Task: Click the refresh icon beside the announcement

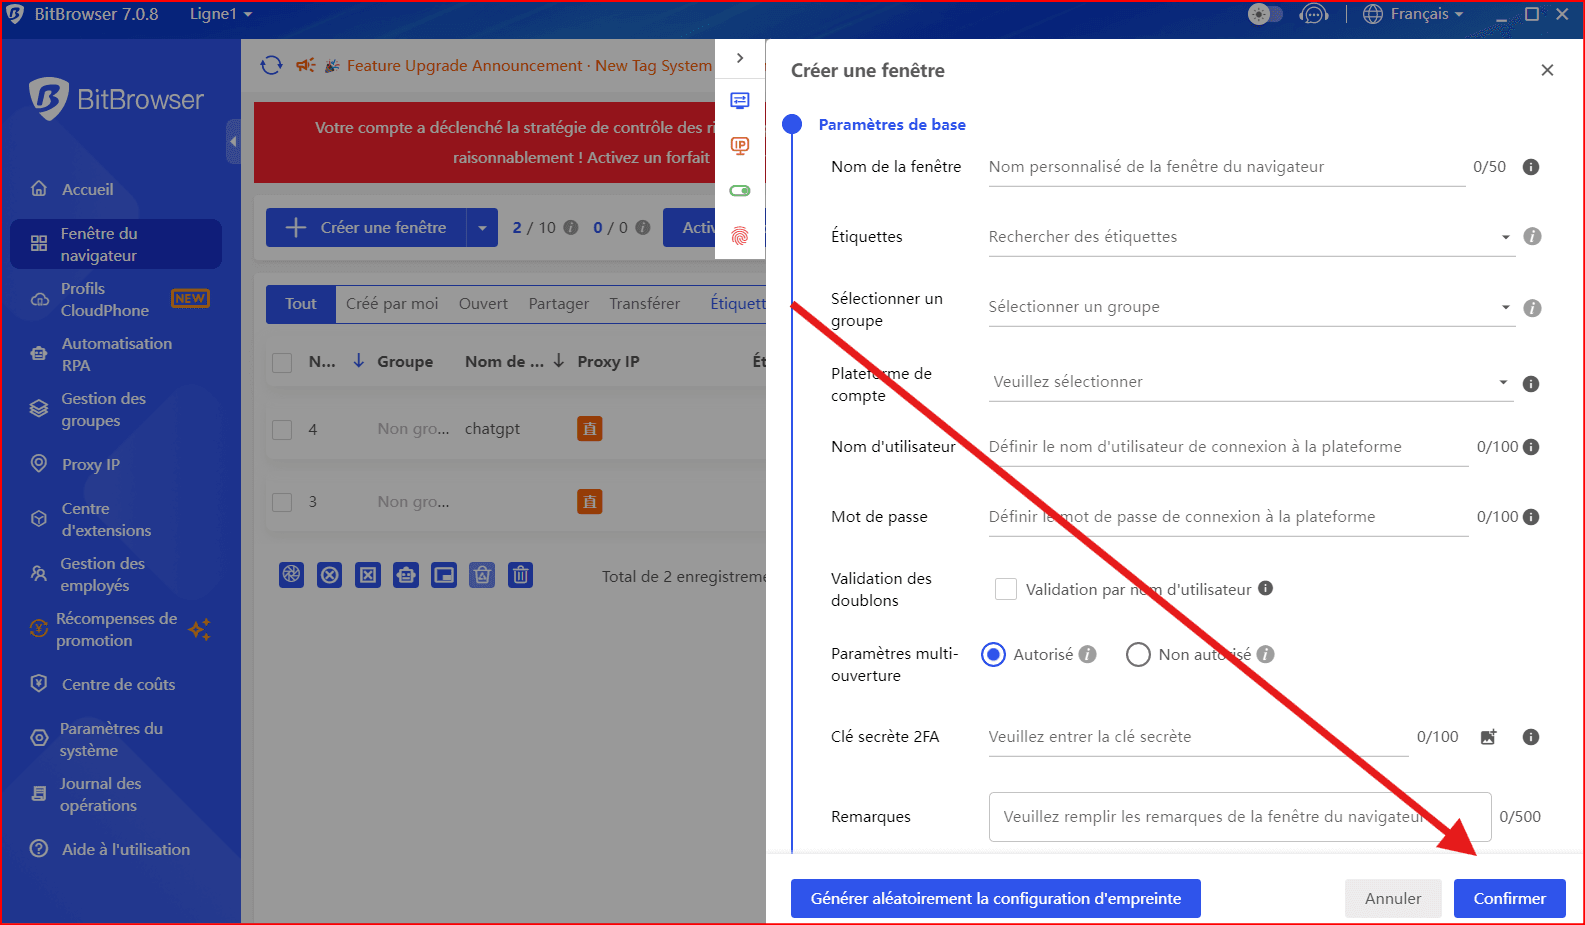Action: pos(271,65)
